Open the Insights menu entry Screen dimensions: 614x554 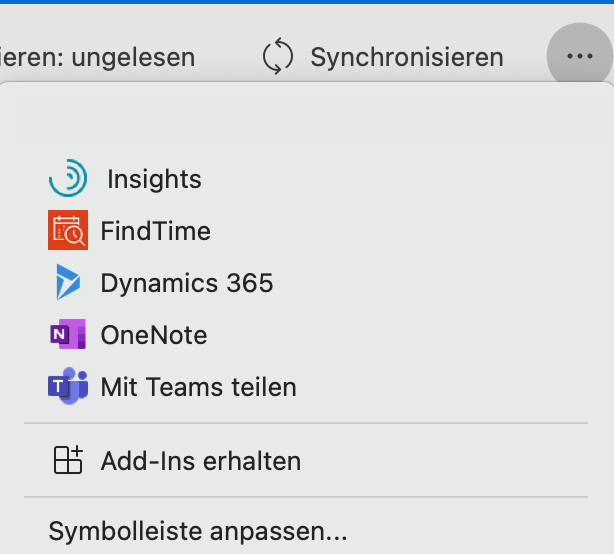pyautogui.click(x=154, y=179)
